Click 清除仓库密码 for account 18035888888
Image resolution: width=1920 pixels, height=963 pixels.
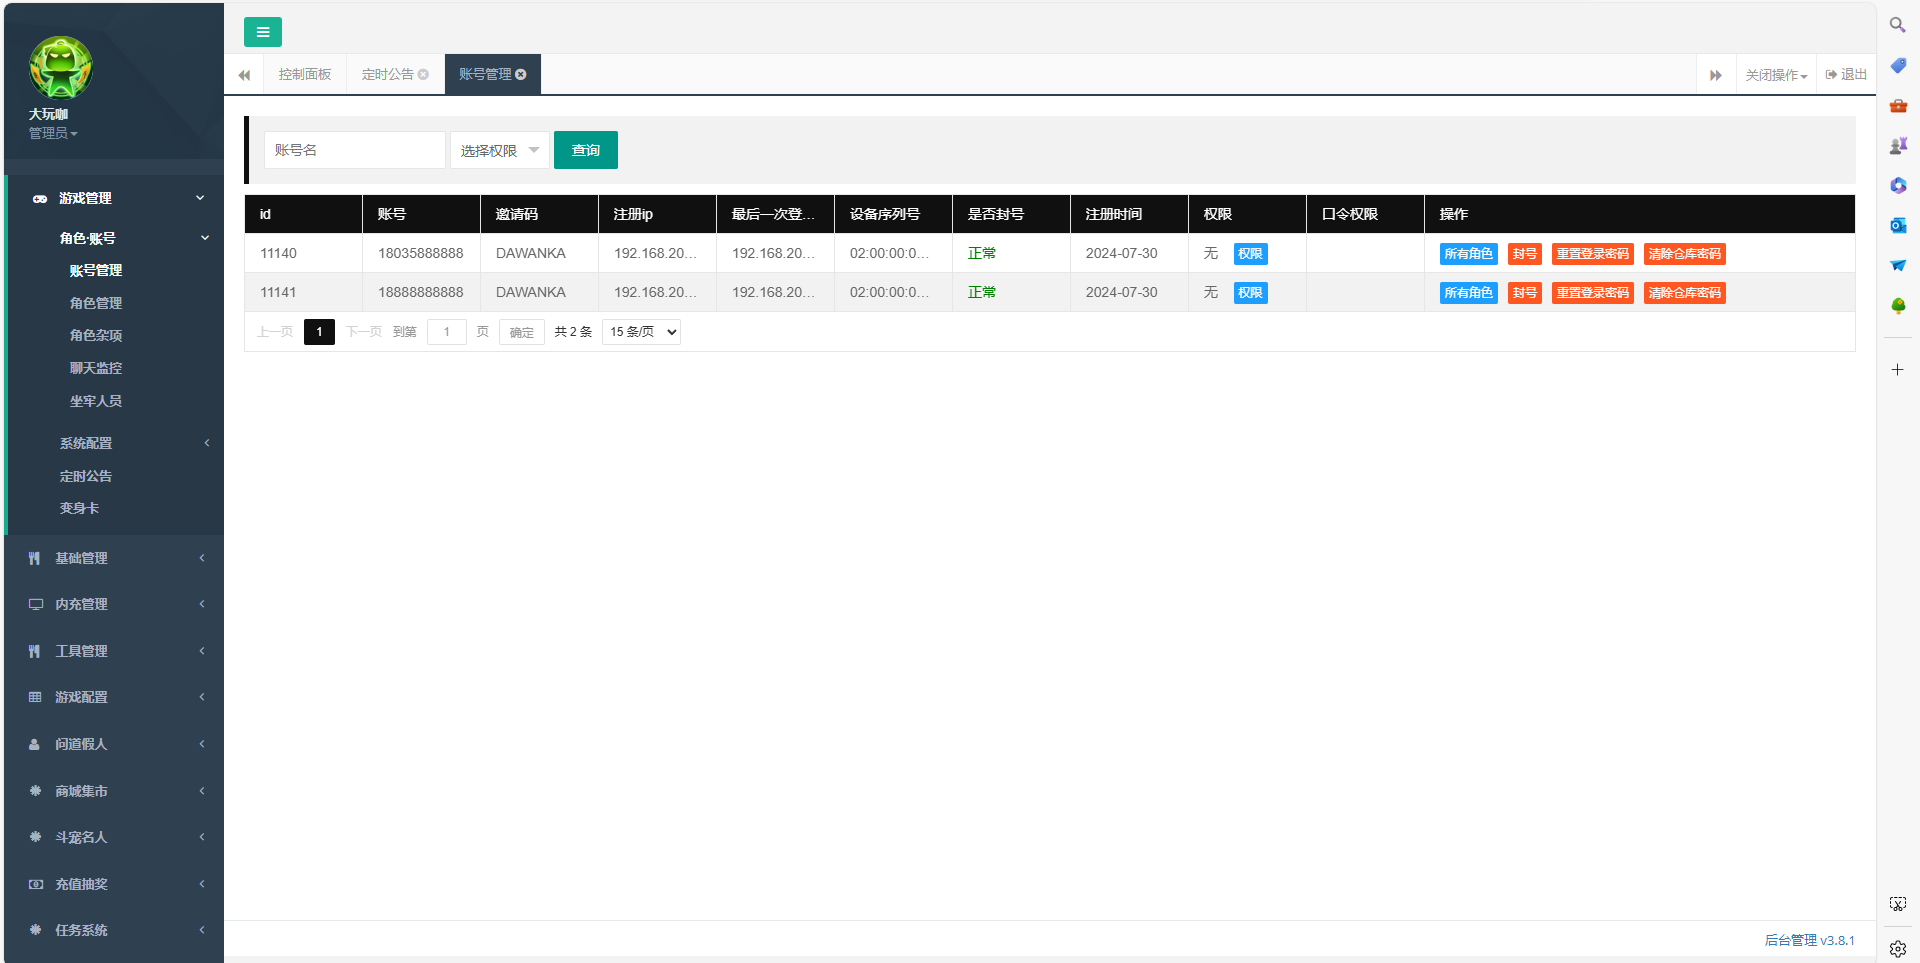pos(1684,254)
